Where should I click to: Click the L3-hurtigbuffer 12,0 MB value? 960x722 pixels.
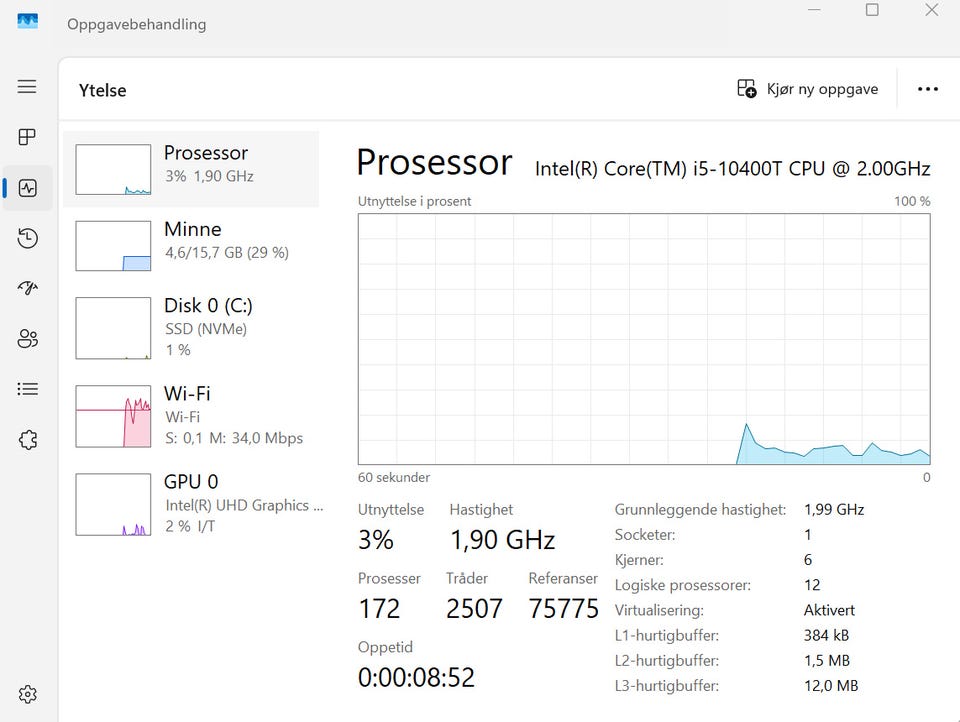(x=831, y=685)
